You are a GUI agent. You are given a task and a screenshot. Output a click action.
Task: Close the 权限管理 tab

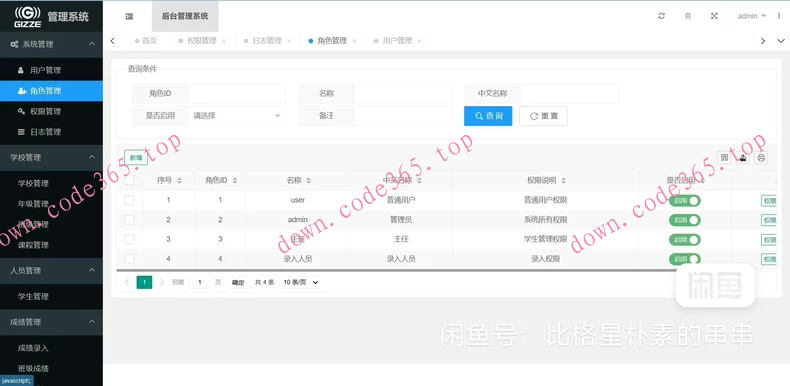coord(224,41)
